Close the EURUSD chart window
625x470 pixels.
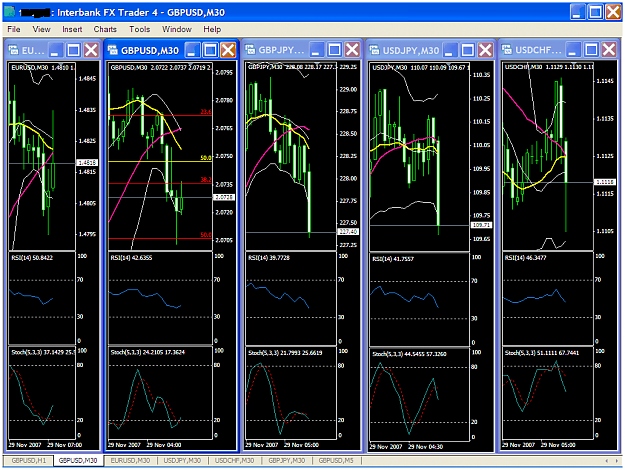91,50
